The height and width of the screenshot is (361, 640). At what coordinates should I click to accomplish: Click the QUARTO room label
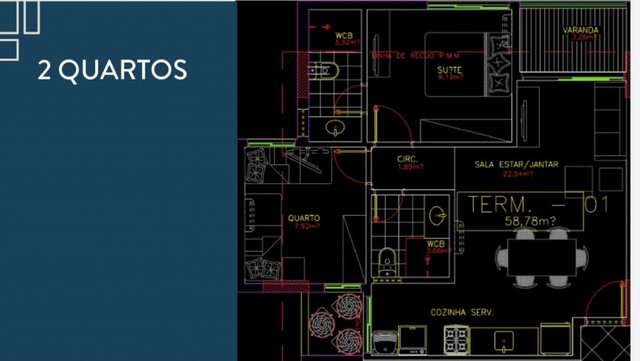point(304,218)
